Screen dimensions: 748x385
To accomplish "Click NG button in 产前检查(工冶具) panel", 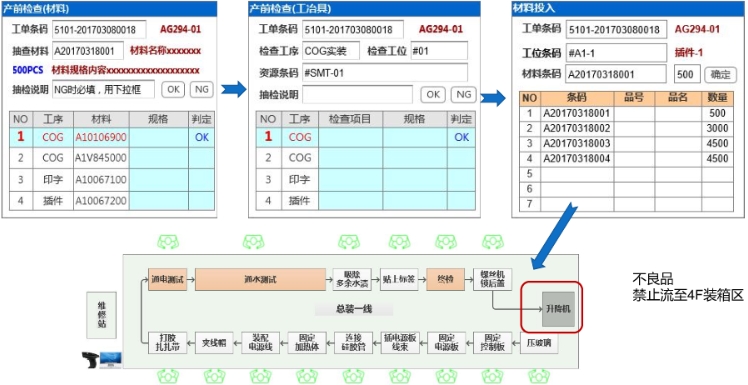I will 463,94.
